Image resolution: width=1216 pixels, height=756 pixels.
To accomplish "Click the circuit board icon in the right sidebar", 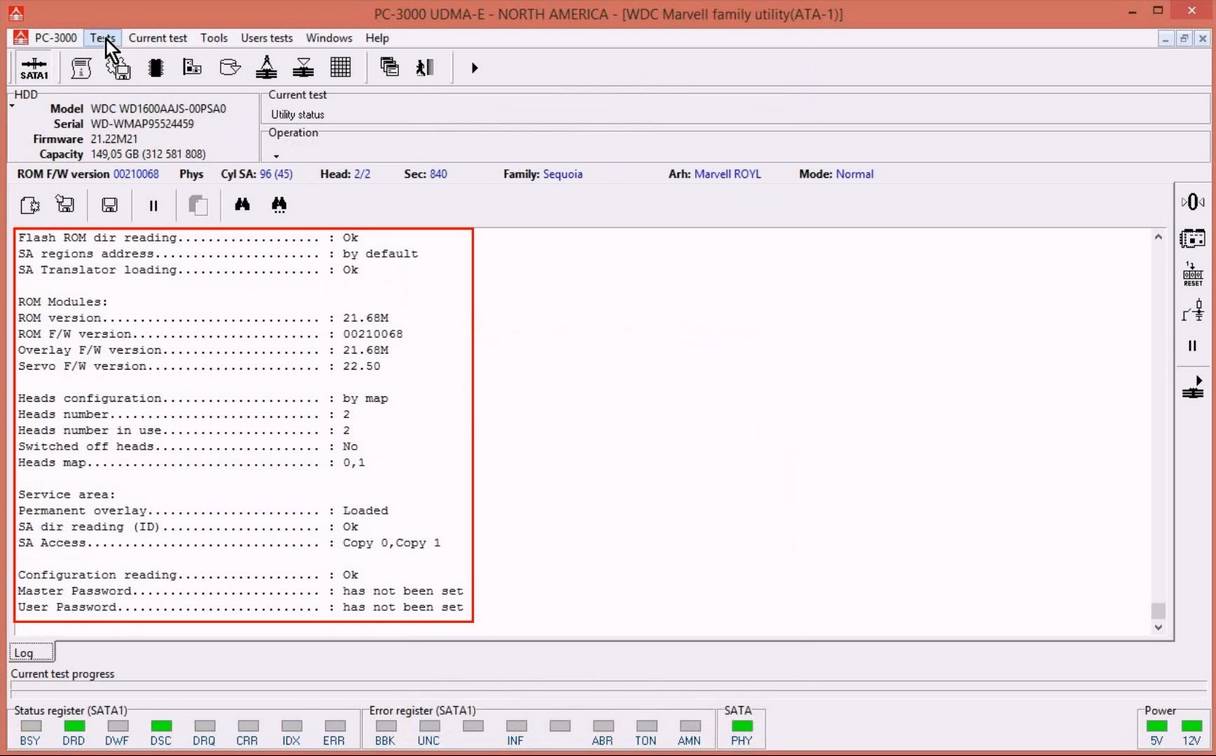I will (1192, 238).
